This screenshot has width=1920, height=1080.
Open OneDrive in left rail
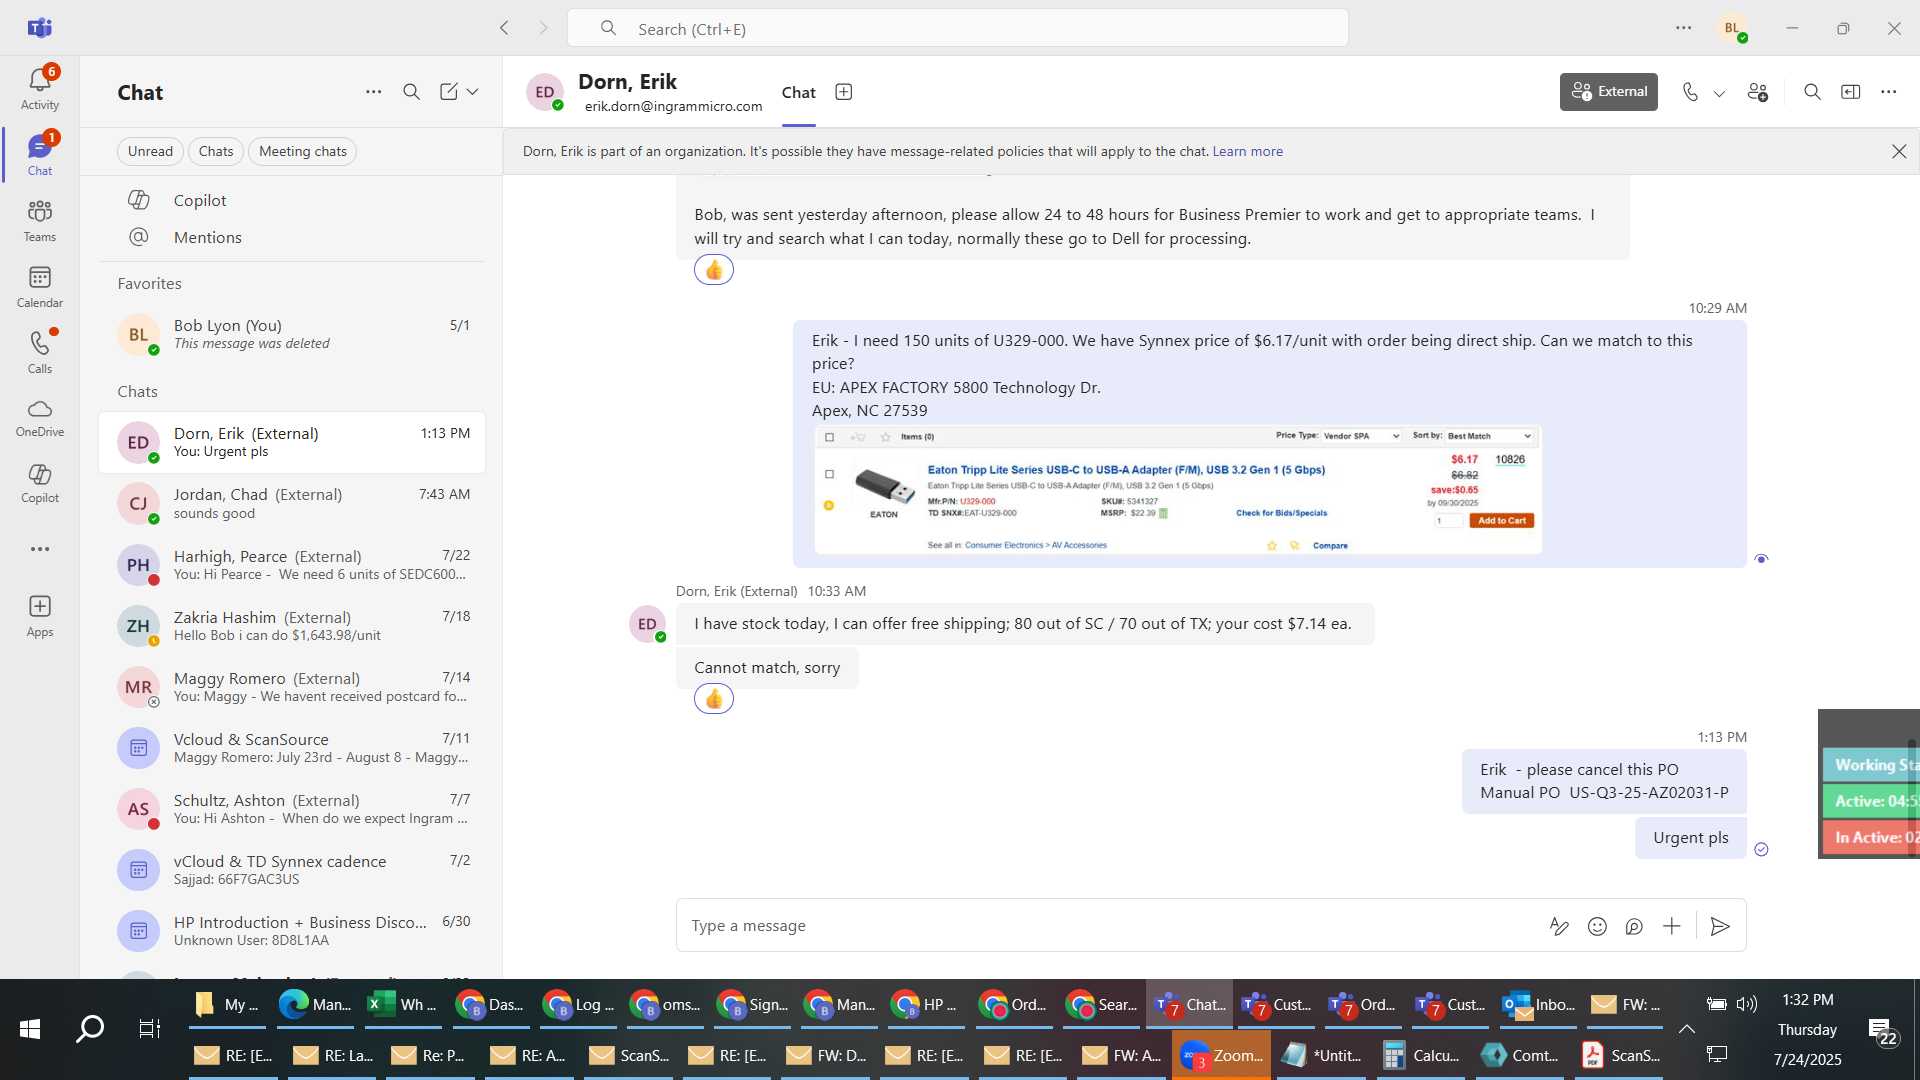point(40,418)
